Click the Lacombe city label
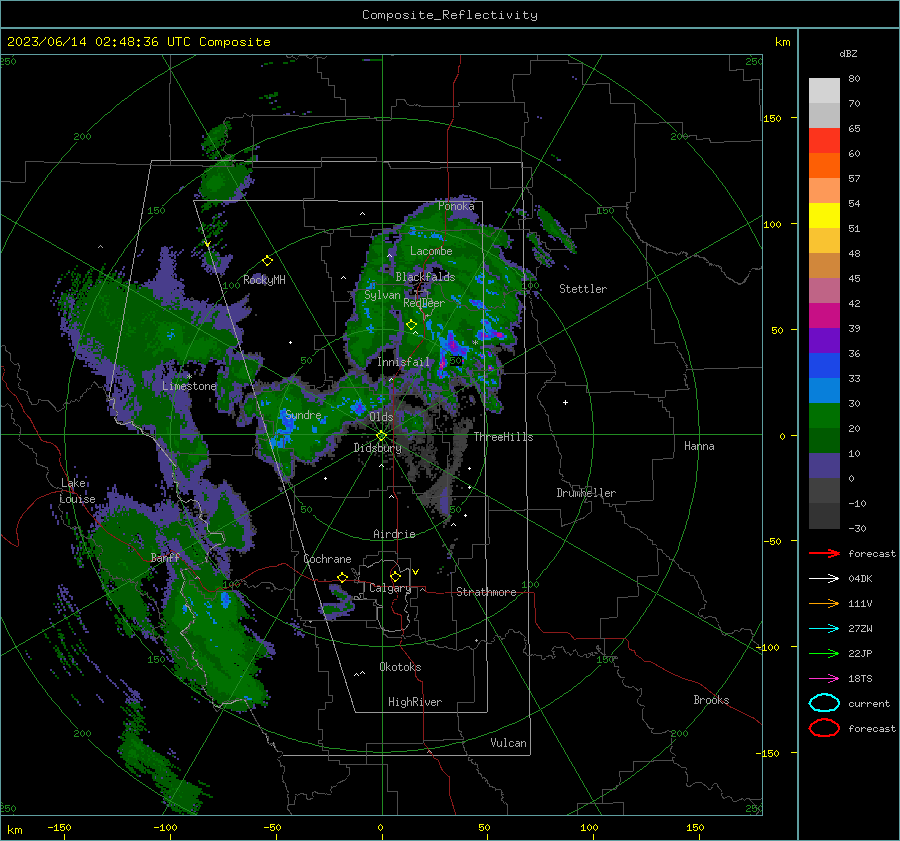Image resolution: width=900 pixels, height=841 pixels. point(431,251)
